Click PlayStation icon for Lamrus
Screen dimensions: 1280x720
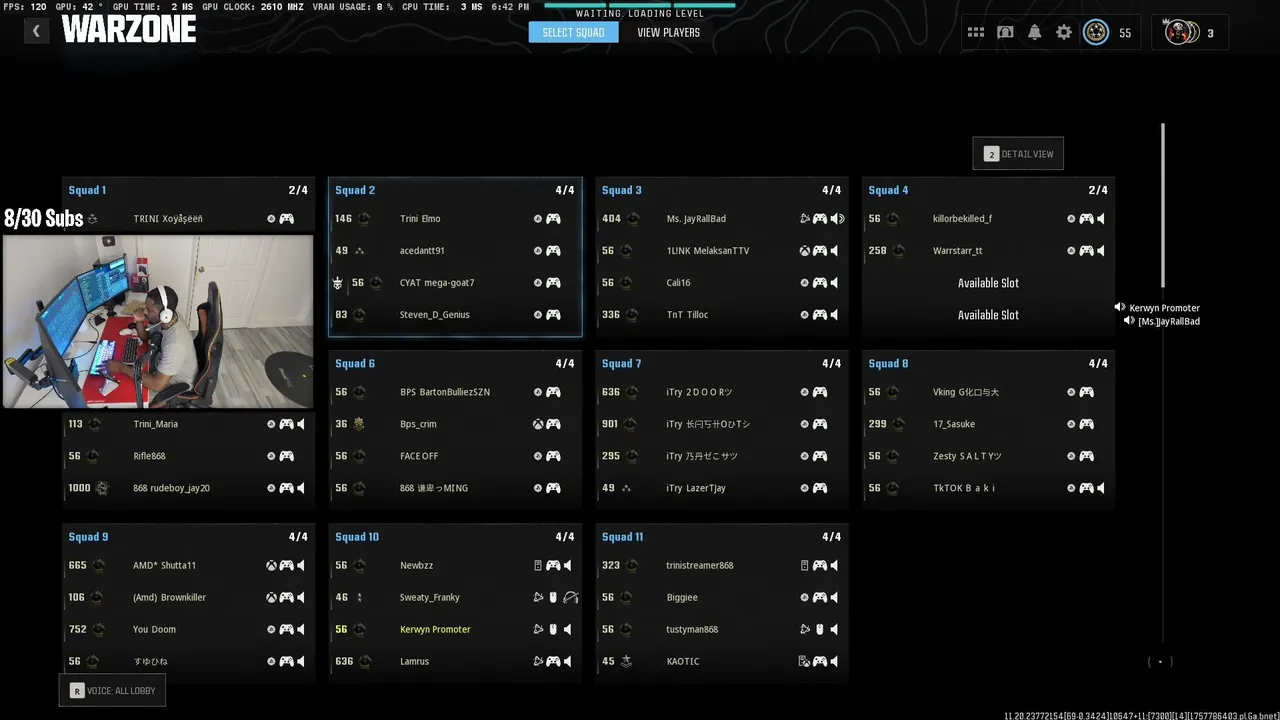pos(538,661)
